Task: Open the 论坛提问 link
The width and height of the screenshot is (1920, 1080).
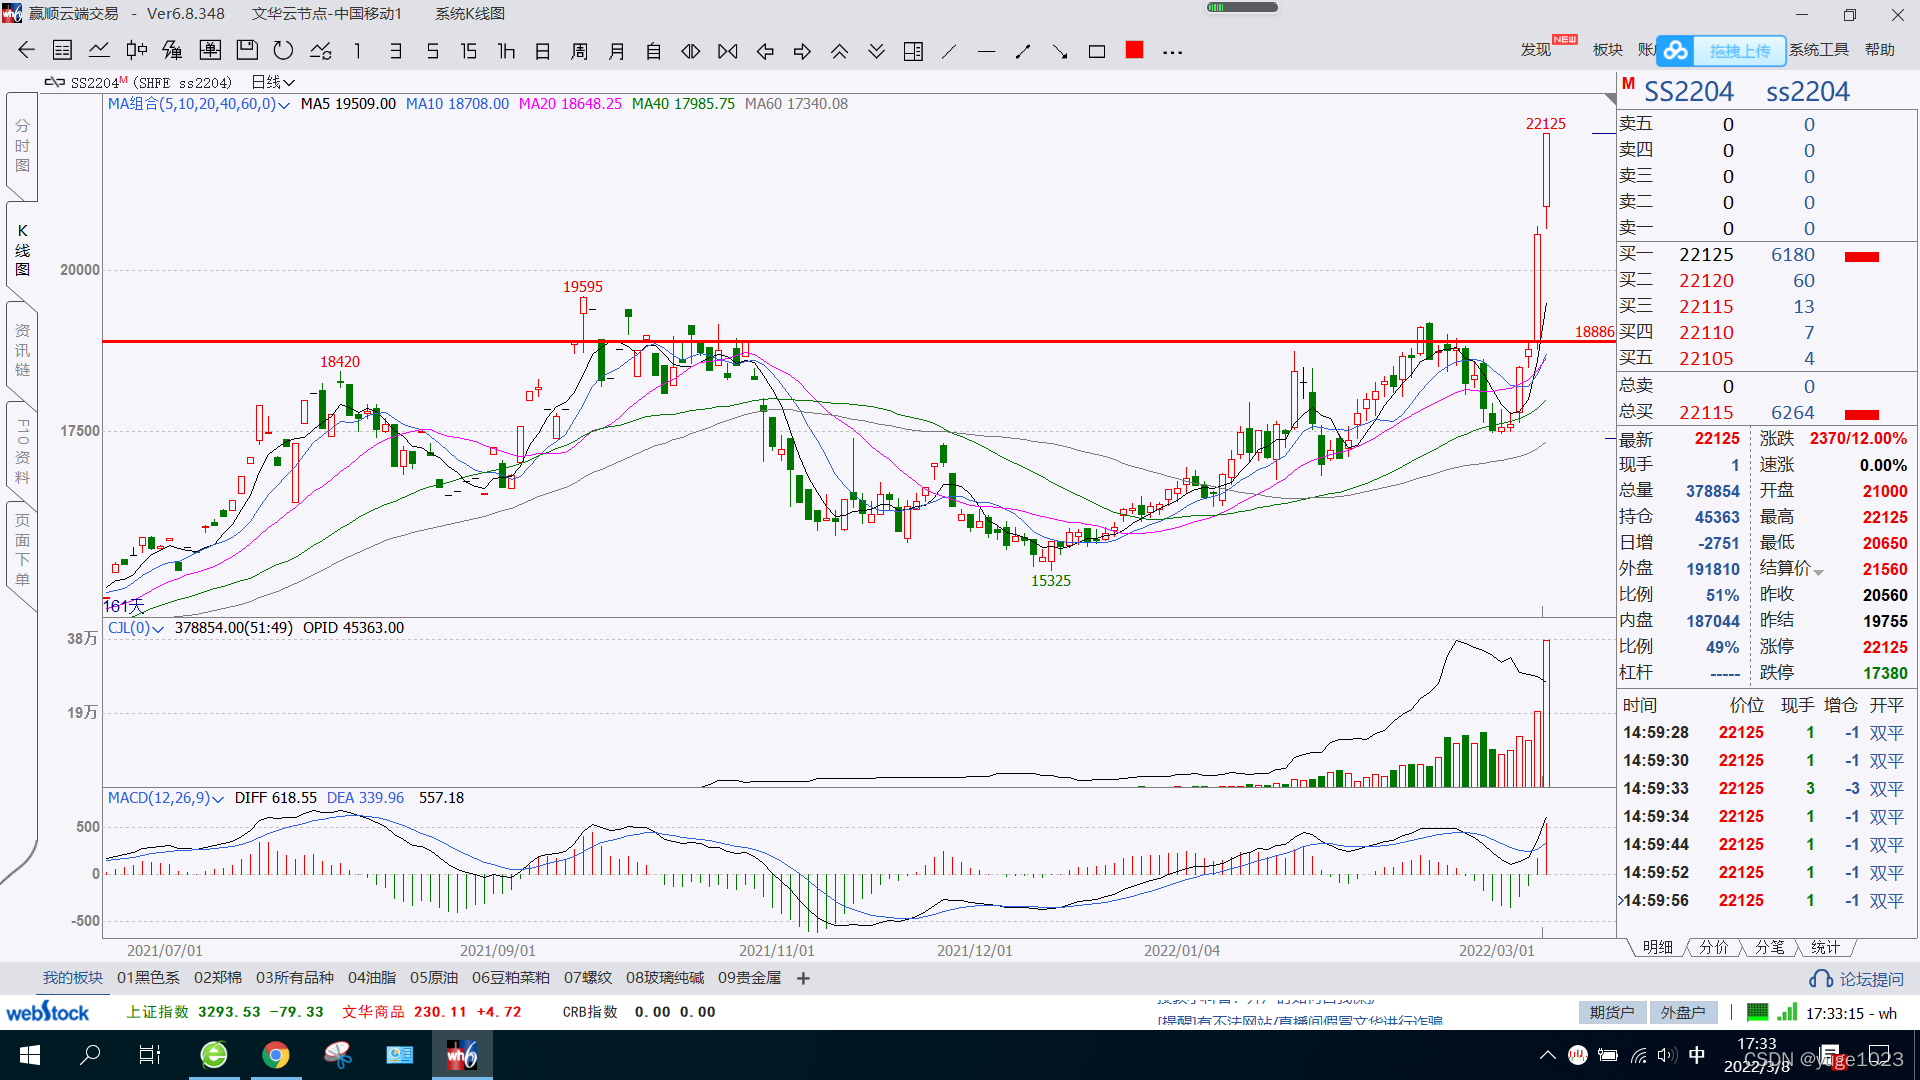Action: [1857, 979]
